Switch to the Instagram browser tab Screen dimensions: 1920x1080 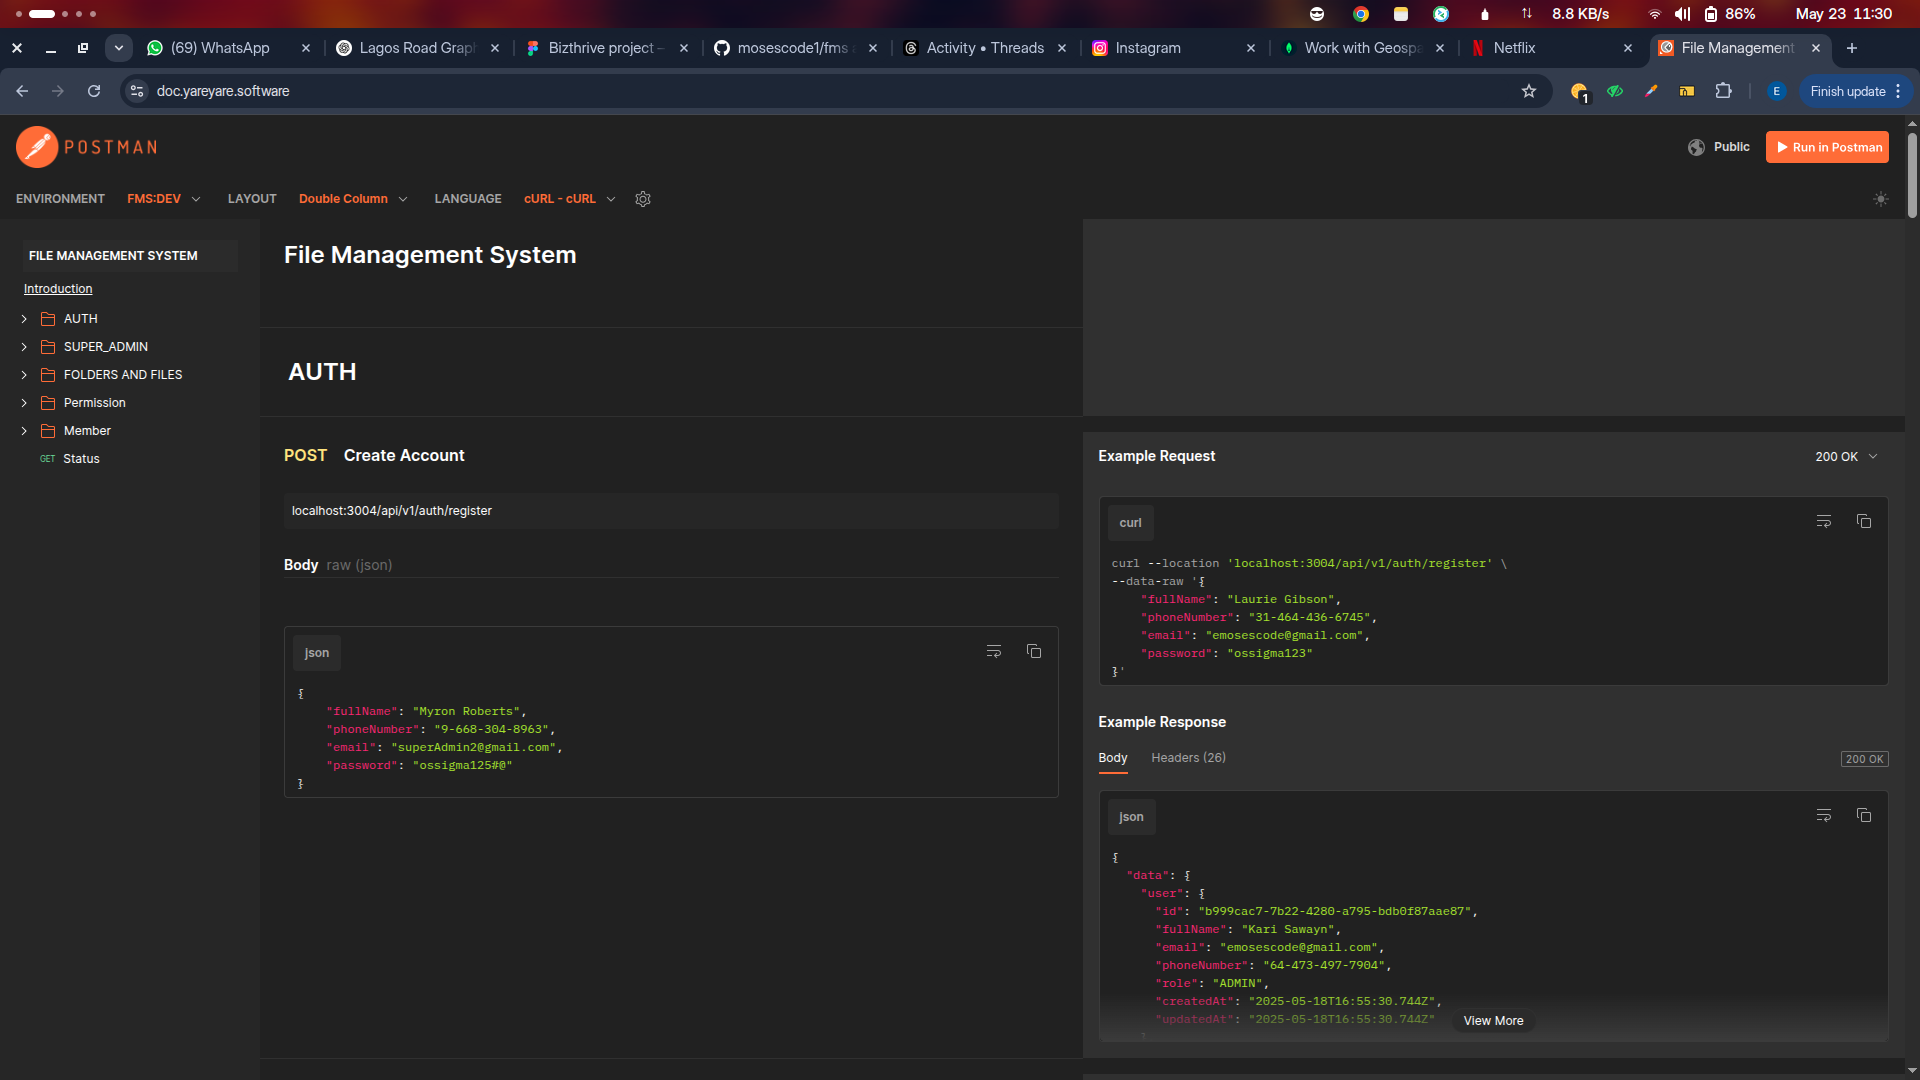(x=1148, y=48)
